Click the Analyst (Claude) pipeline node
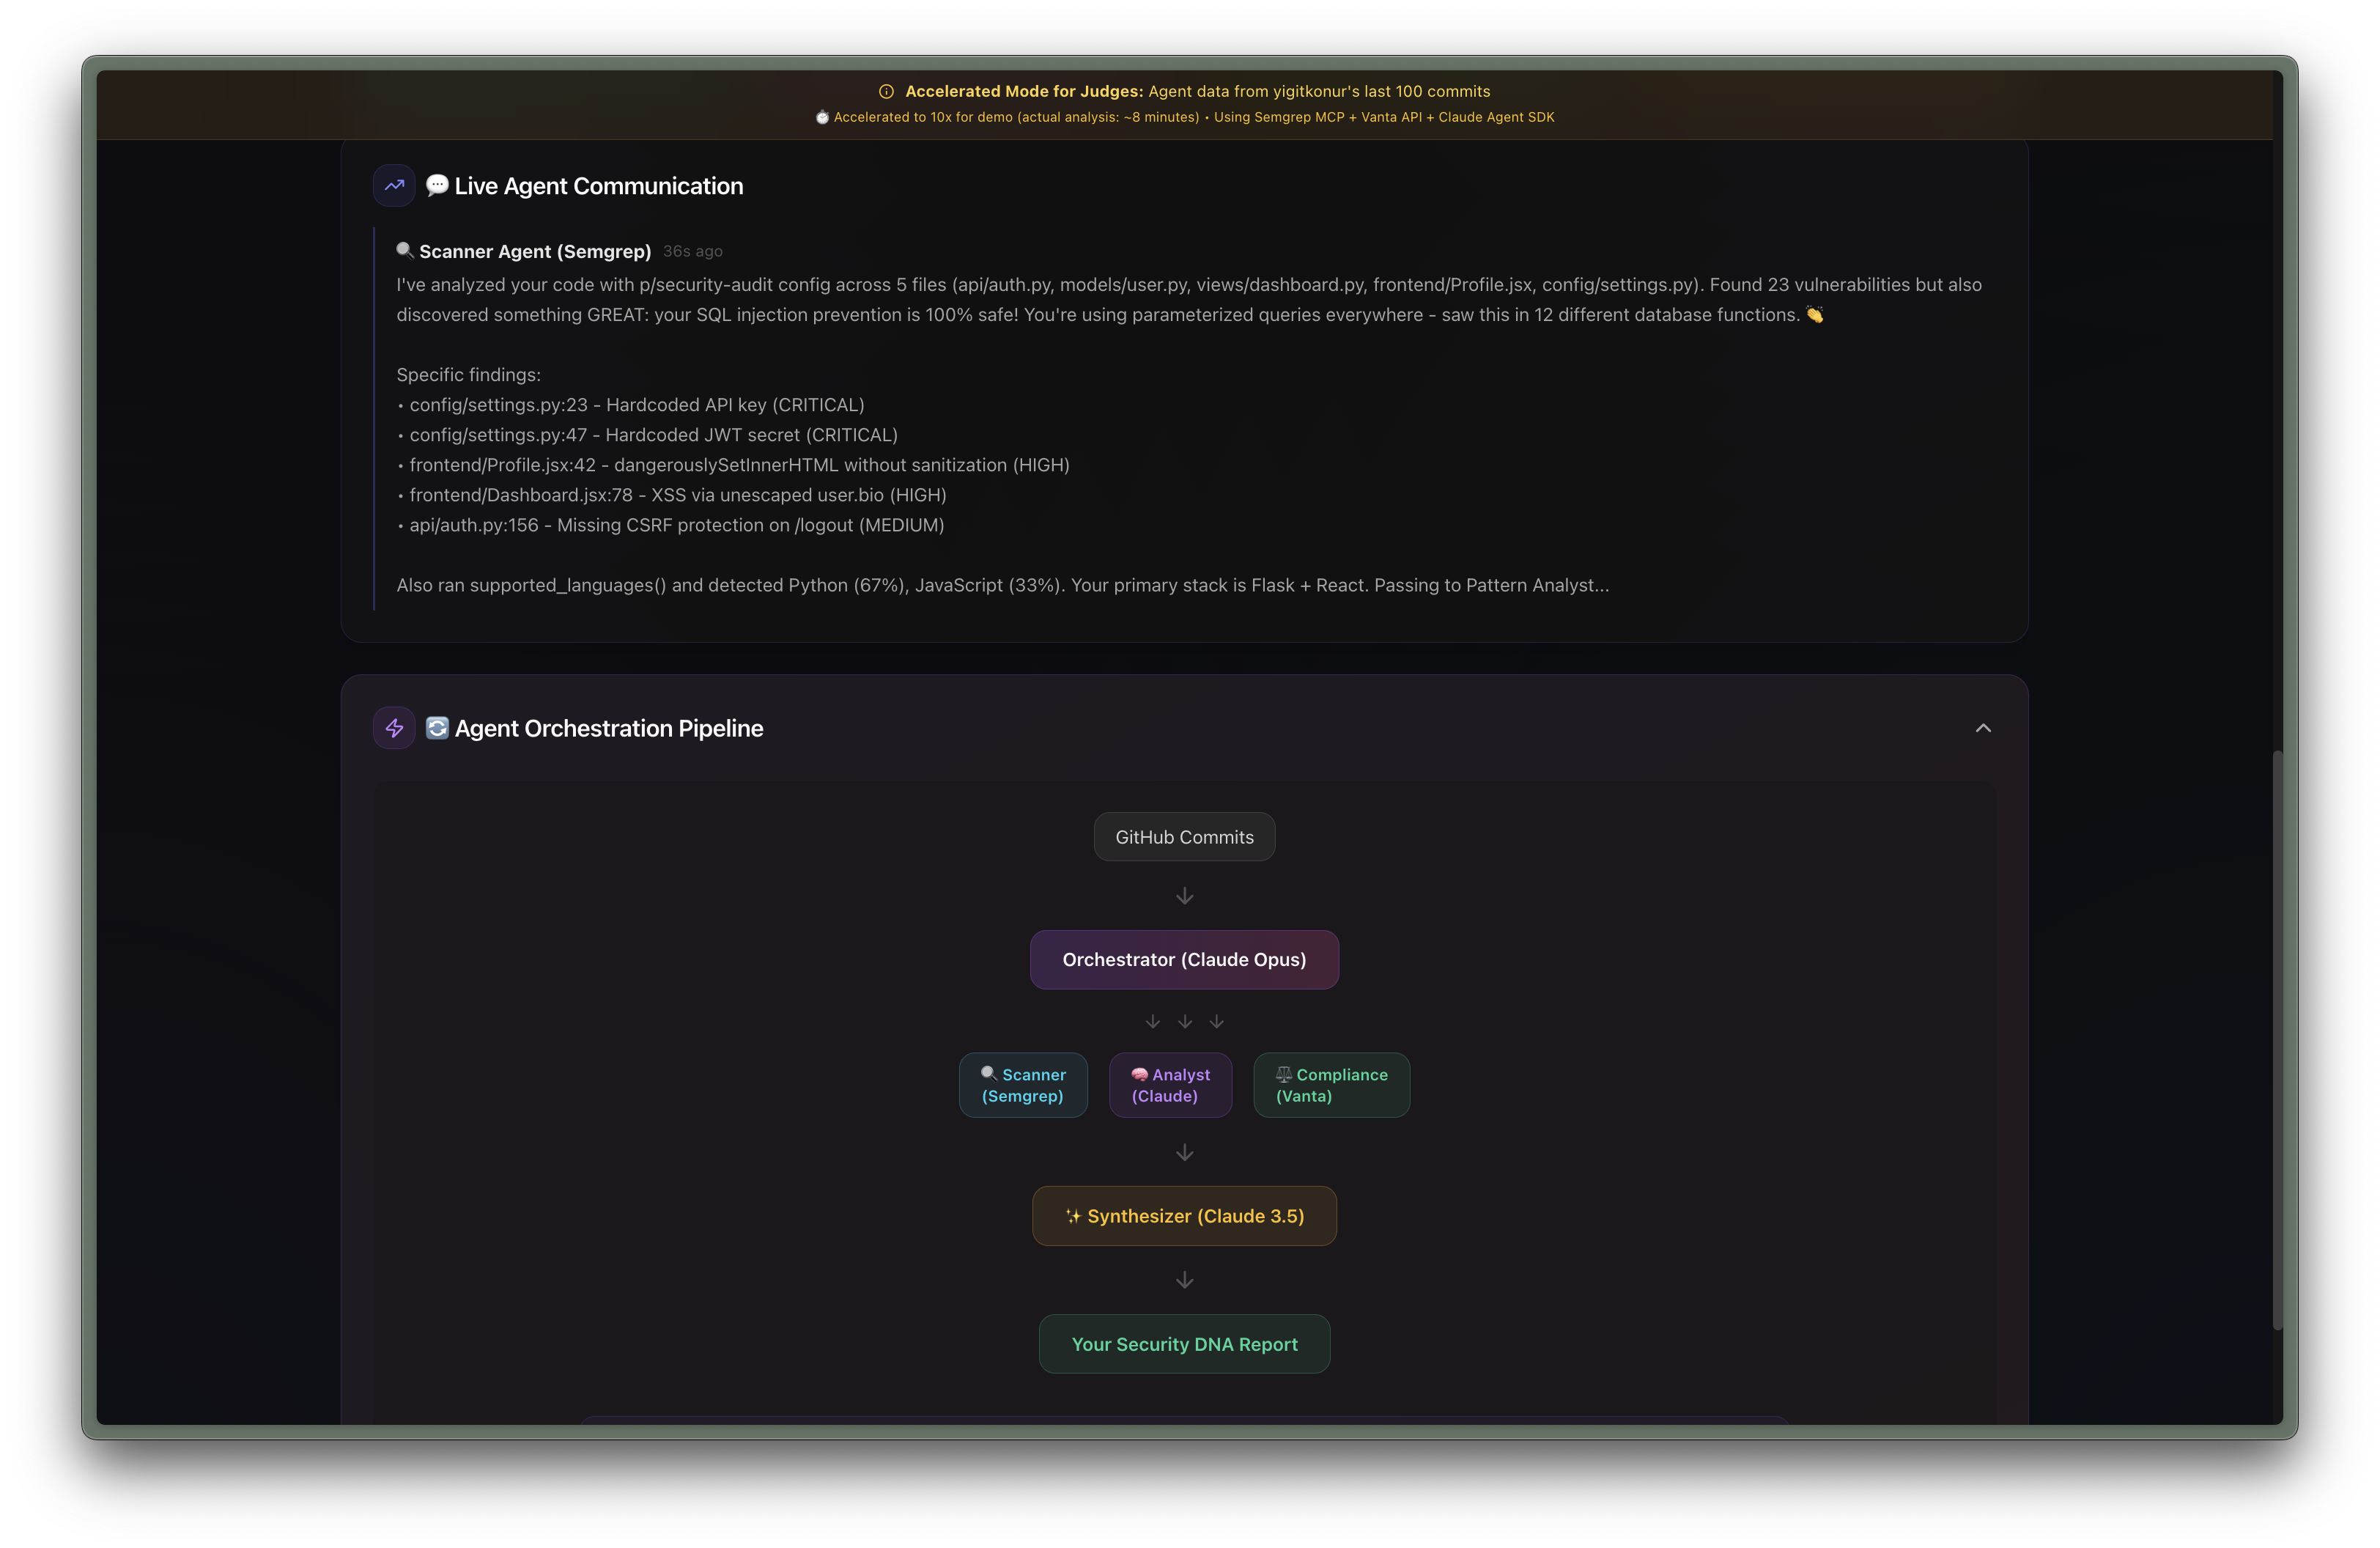2380x1548 pixels. click(1170, 1085)
